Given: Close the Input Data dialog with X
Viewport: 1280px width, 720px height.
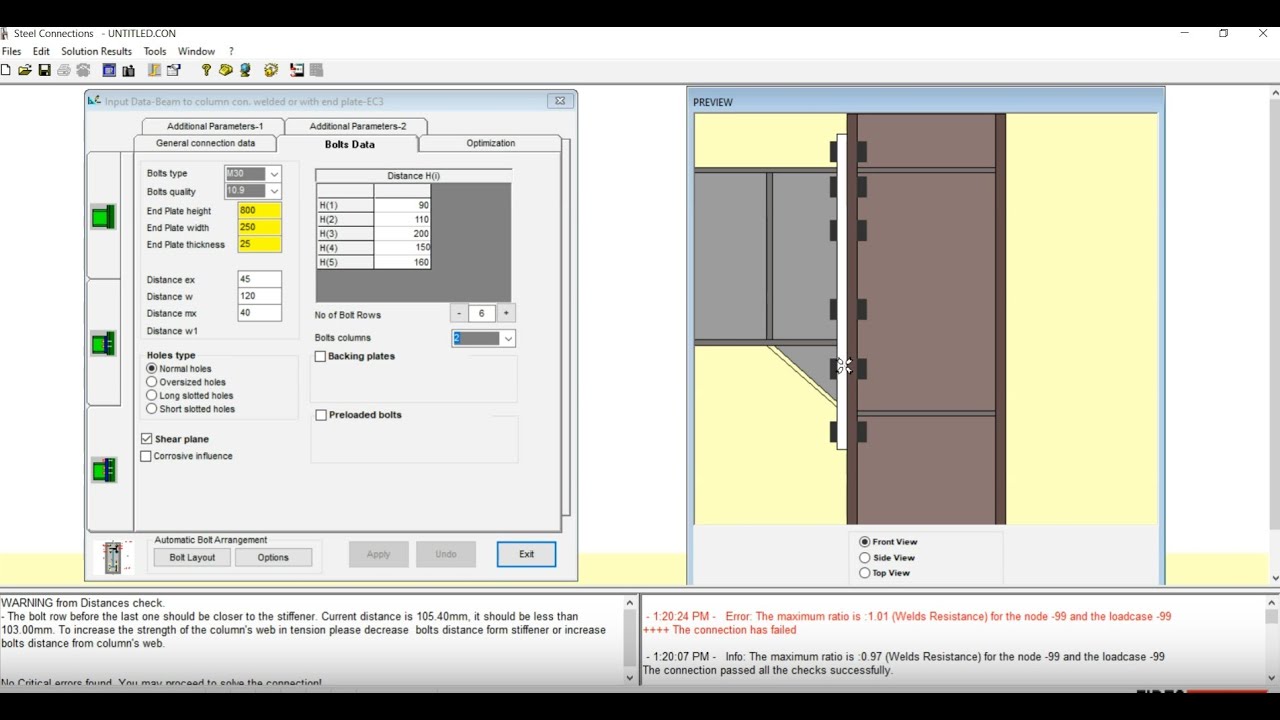Looking at the screenshot, I should coord(560,101).
